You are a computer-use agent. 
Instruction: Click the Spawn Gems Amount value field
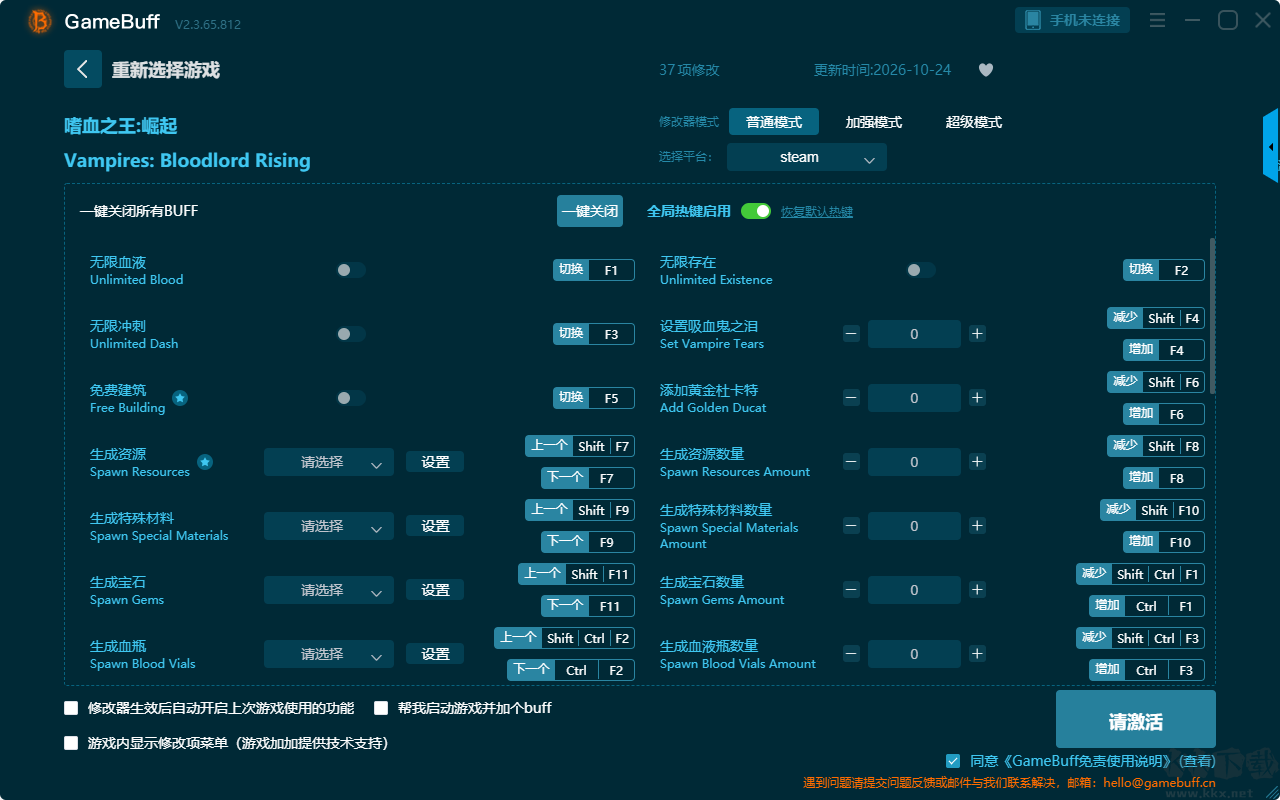point(914,590)
